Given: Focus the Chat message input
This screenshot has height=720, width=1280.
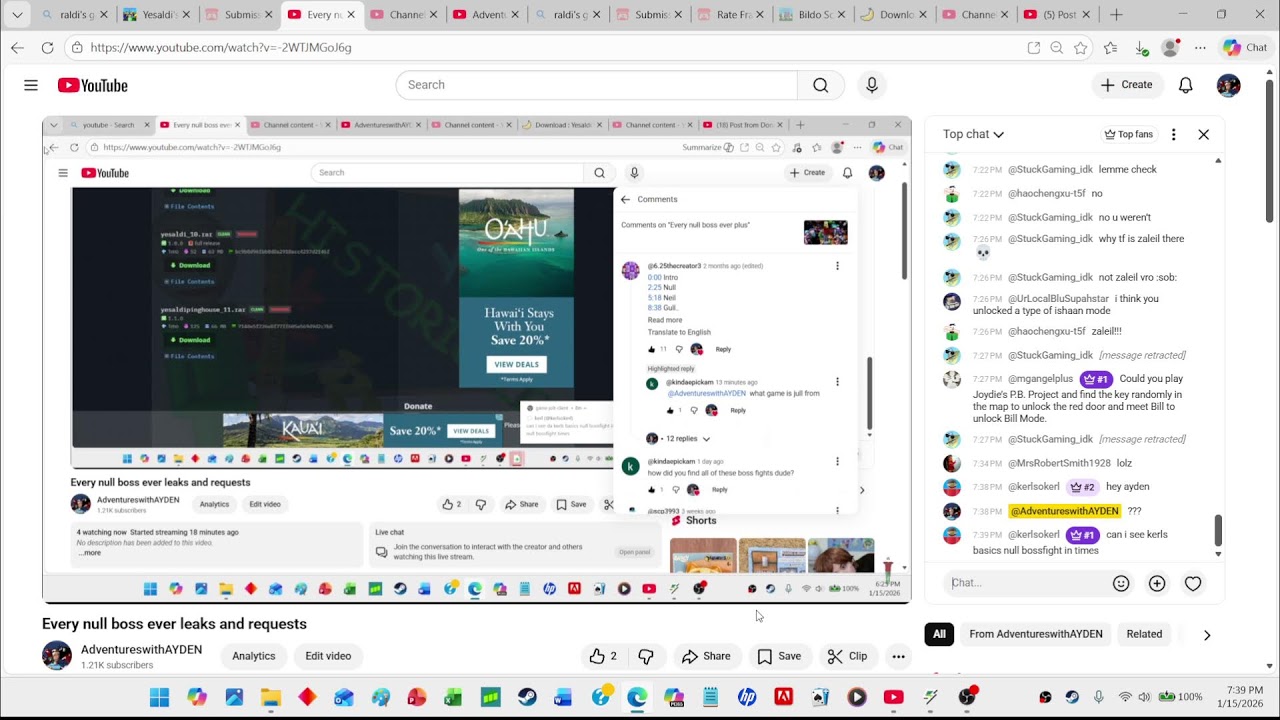Looking at the screenshot, I should [x=1027, y=583].
